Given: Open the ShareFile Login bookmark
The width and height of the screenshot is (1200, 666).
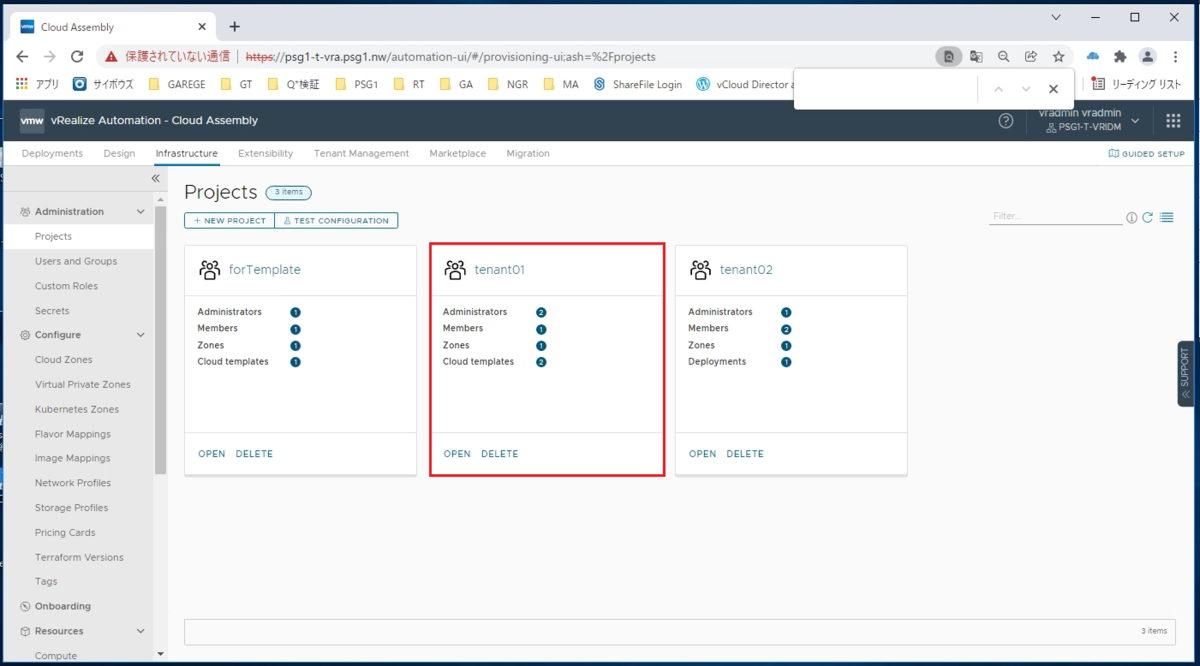Looking at the screenshot, I should point(637,85).
